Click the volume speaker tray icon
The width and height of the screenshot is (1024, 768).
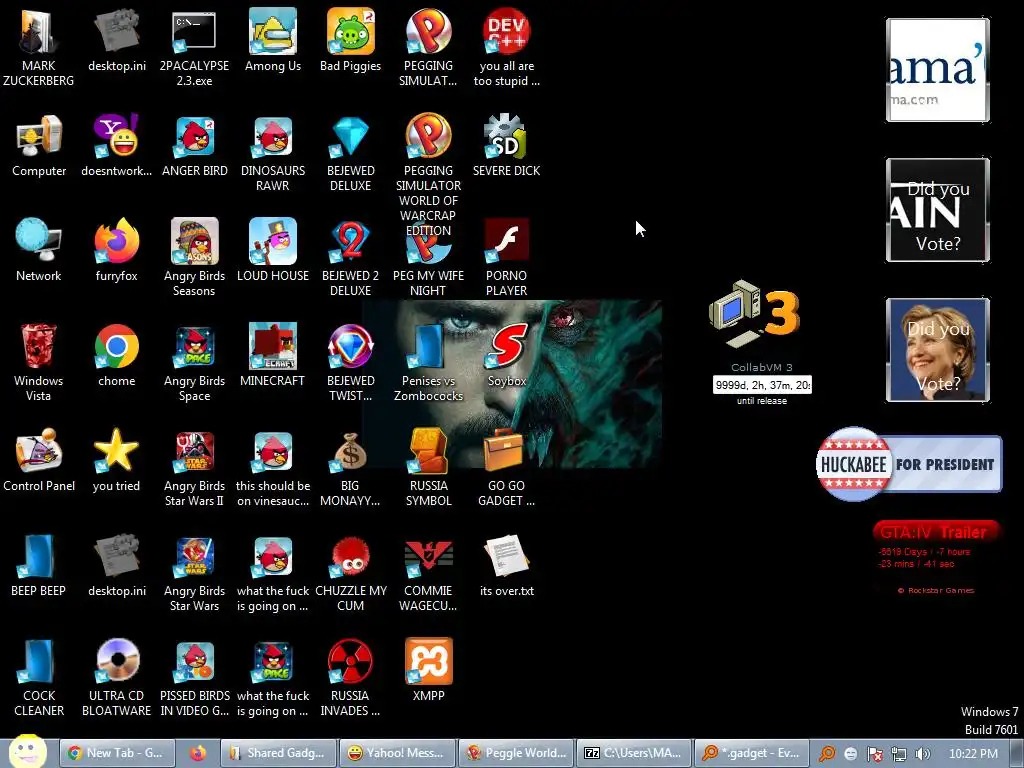[922, 754]
